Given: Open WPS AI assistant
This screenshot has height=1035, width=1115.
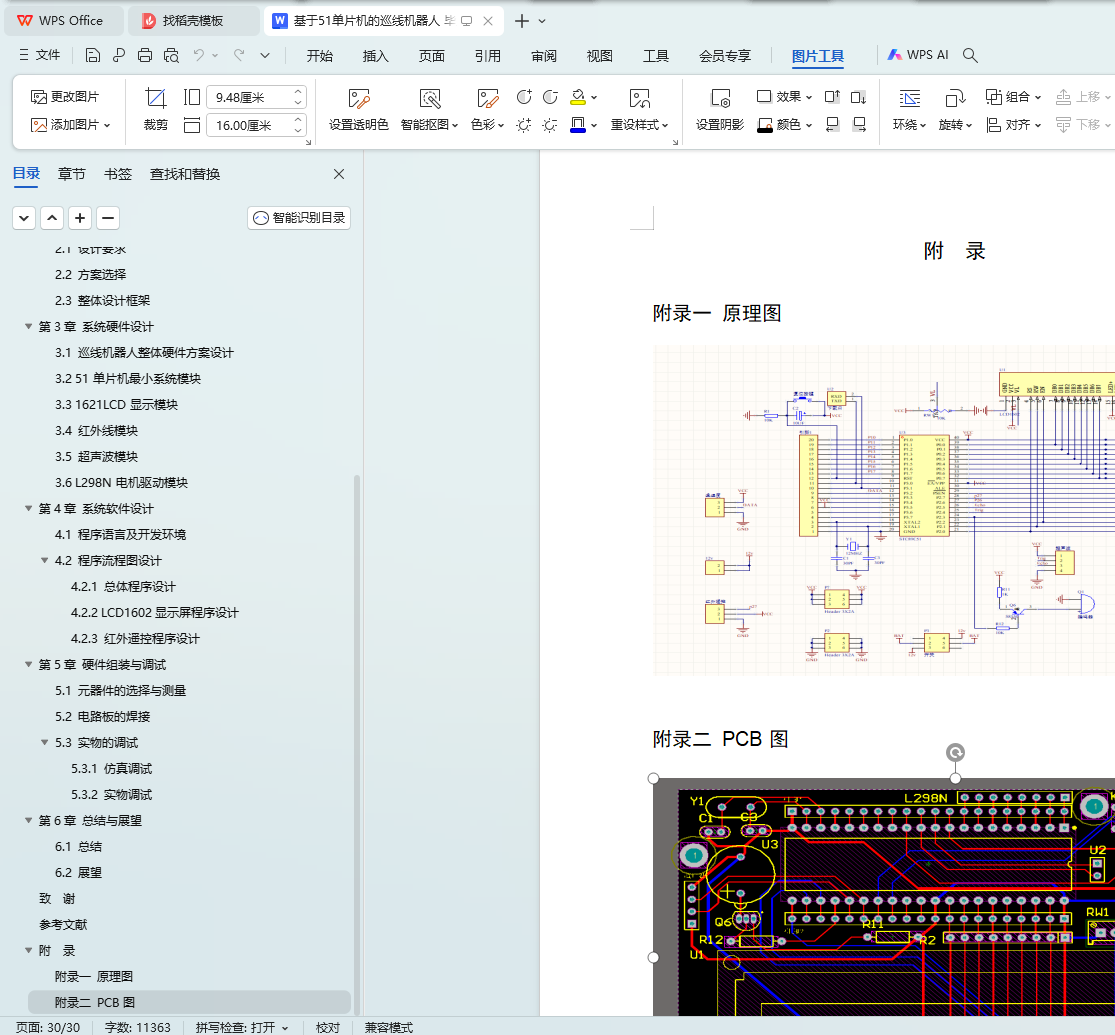Looking at the screenshot, I should (918, 55).
